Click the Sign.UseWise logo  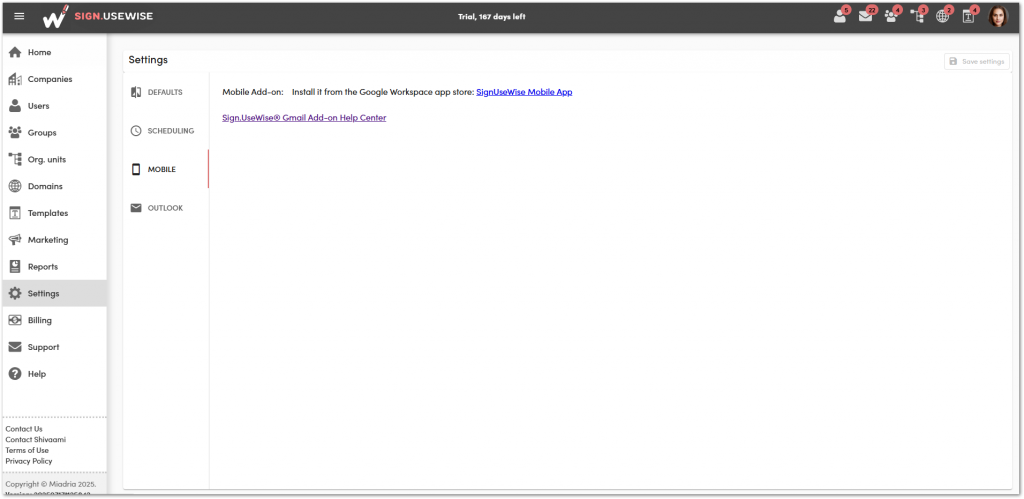[x=97, y=16]
